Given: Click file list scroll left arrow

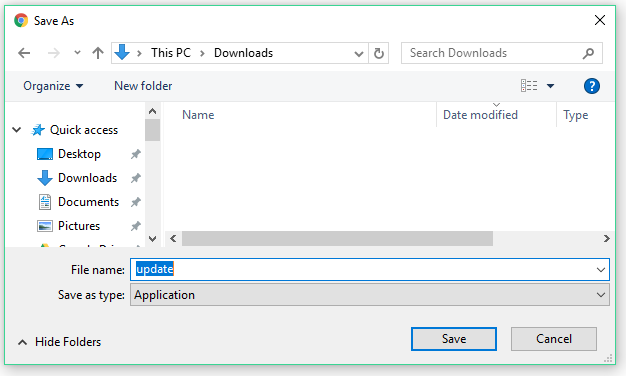Looking at the screenshot, I should [173, 239].
